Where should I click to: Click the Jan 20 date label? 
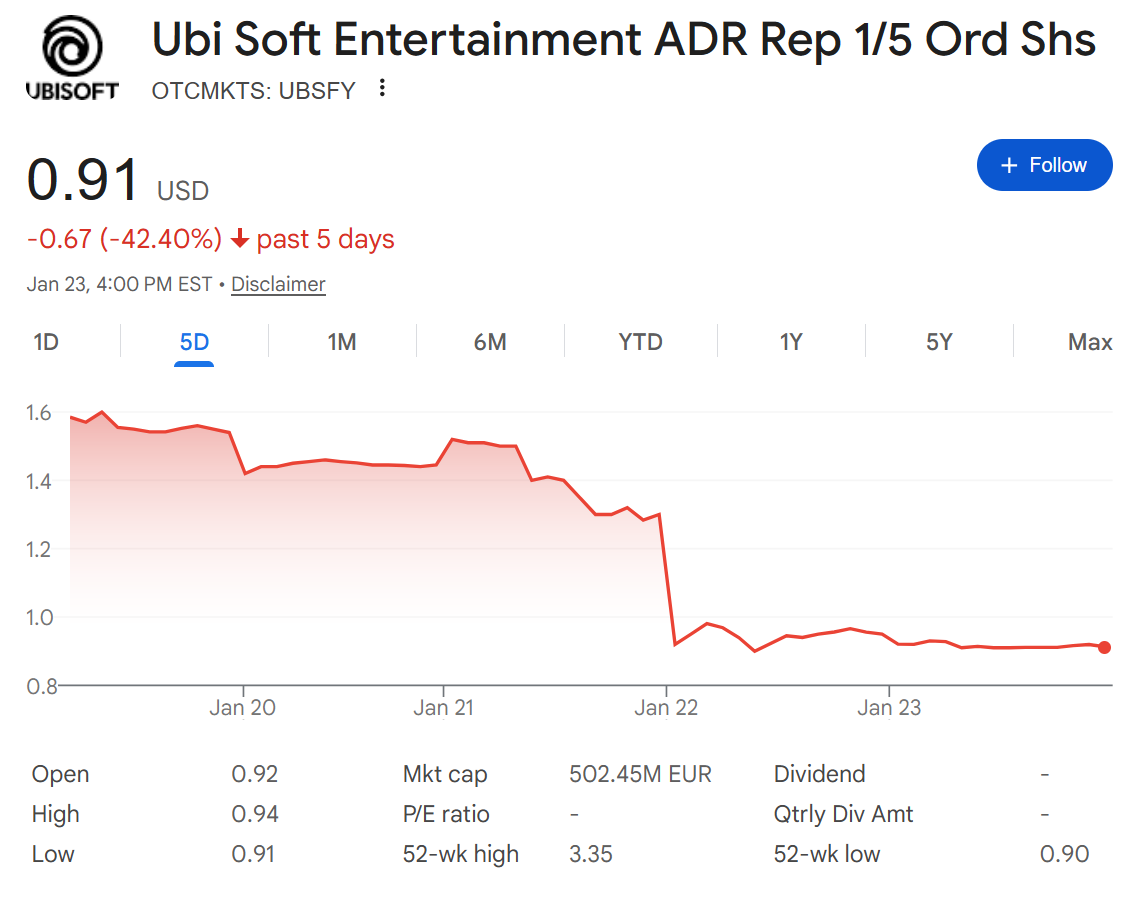click(243, 708)
